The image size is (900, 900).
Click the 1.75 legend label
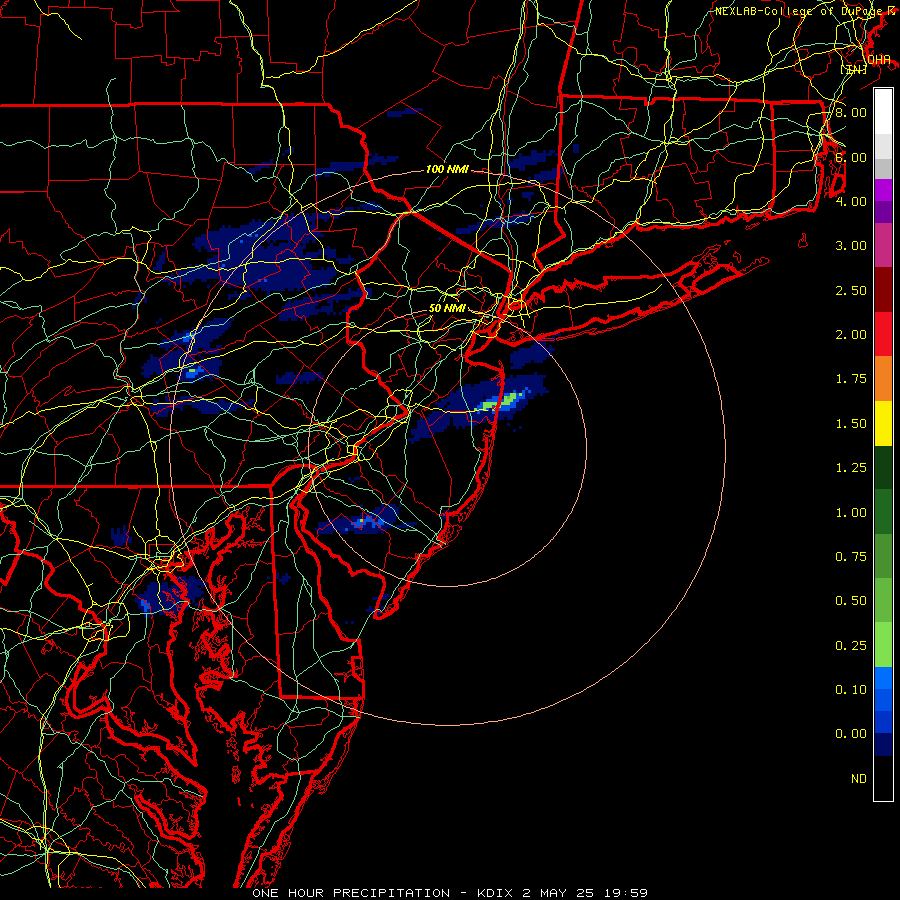[x=851, y=379]
